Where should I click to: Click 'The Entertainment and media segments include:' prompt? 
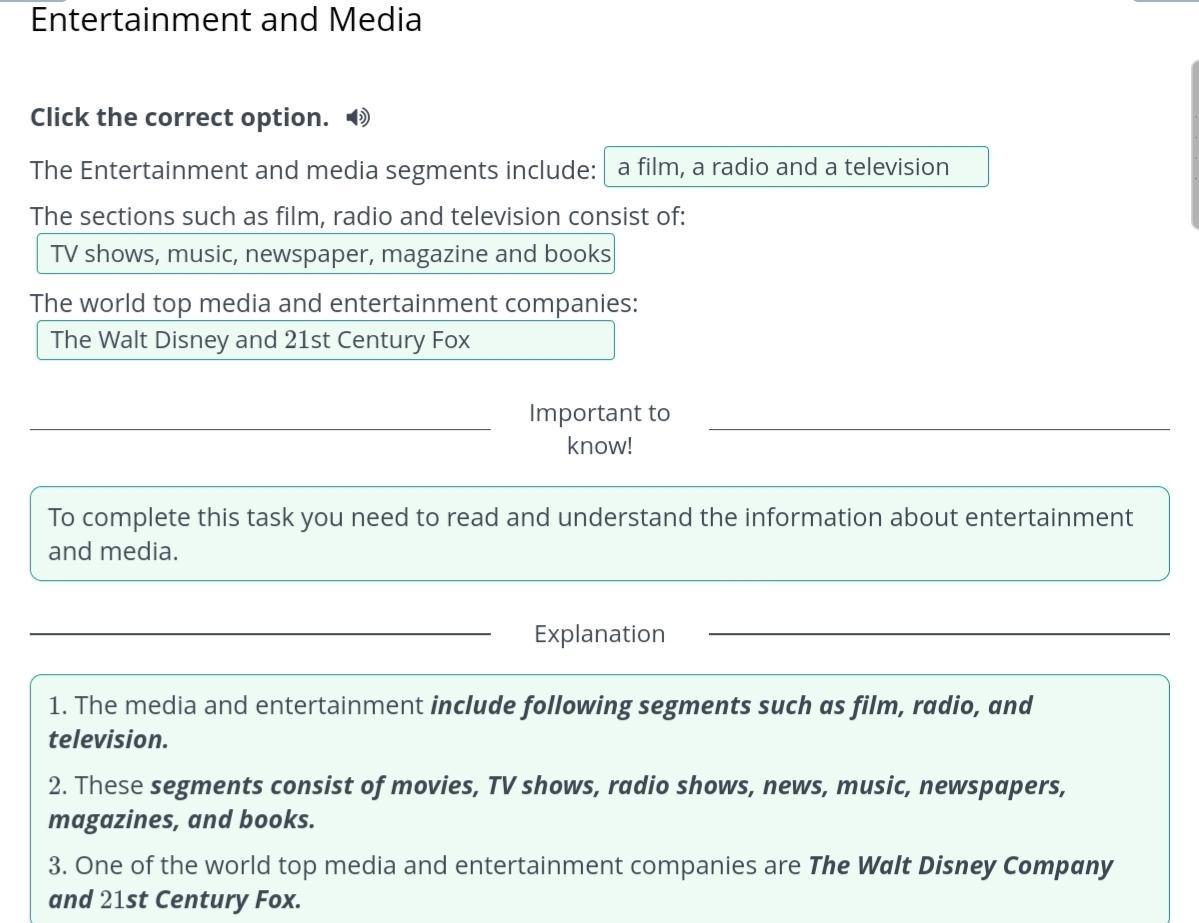[x=313, y=170]
